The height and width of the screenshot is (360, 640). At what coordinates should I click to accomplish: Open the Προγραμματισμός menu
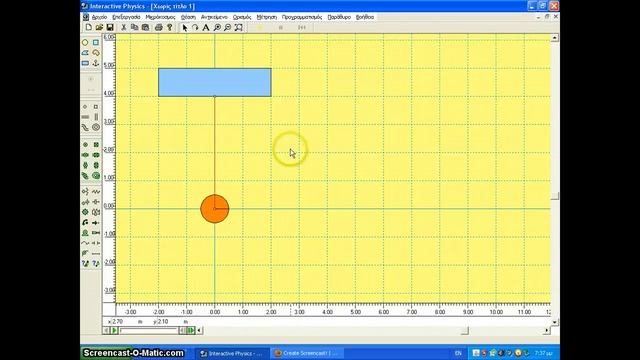[302, 17]
